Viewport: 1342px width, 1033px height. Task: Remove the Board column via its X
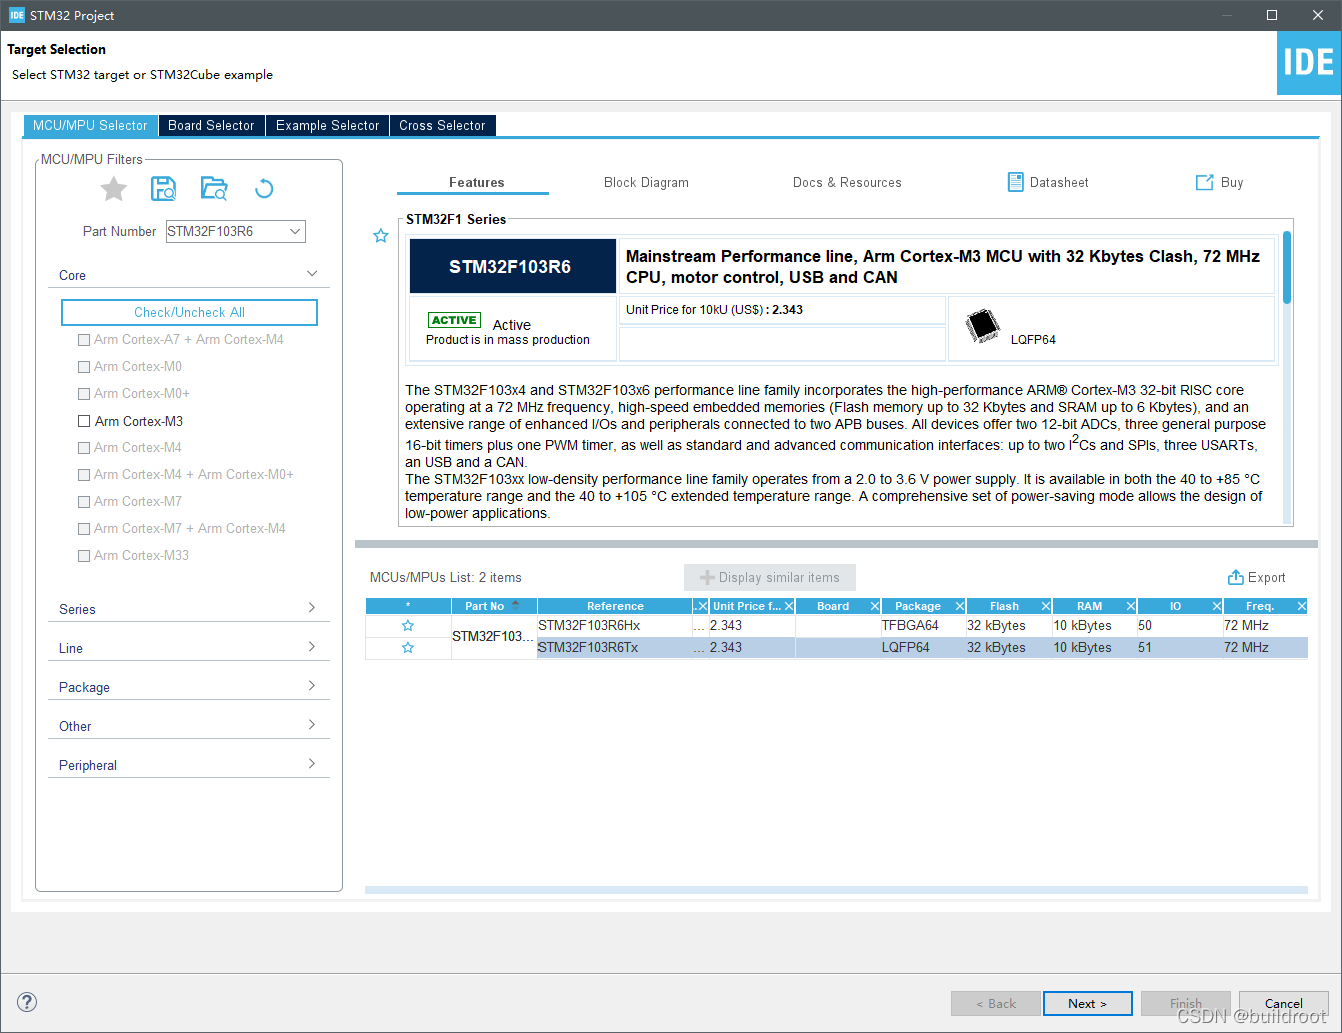[x=875, y=606]
